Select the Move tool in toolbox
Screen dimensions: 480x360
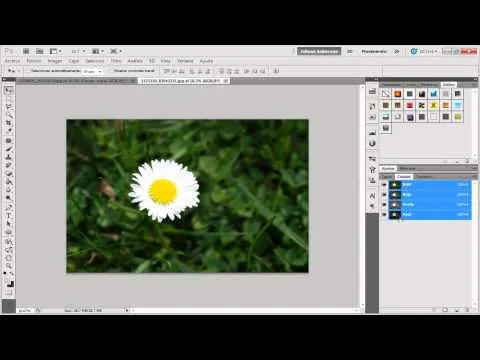click(9, 90)
